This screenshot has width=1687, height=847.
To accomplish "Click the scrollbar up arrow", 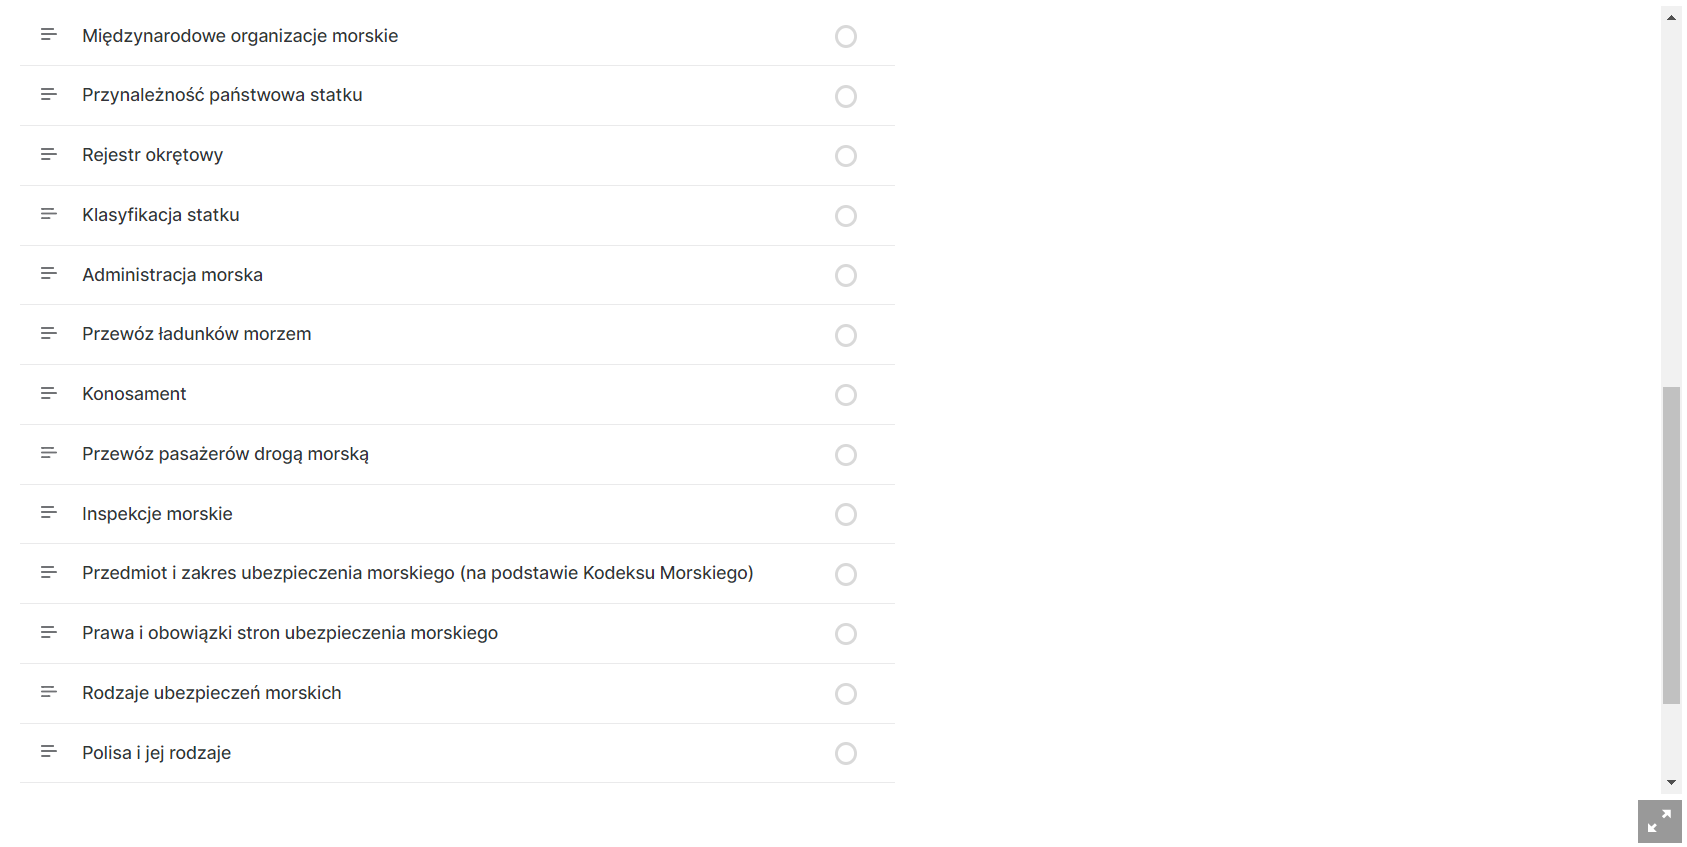I will (1671, 18).
